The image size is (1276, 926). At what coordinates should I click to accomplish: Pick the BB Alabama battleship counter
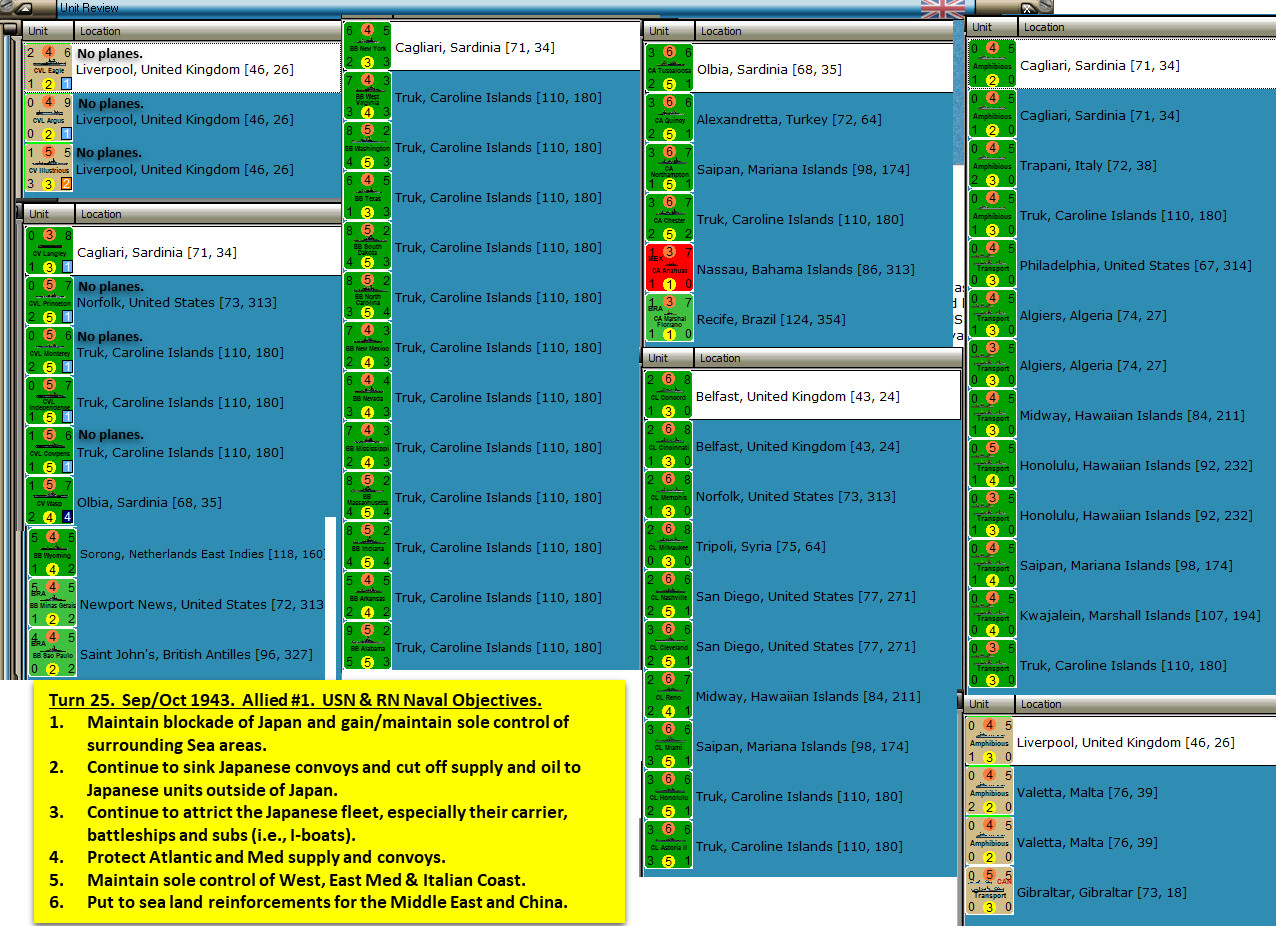[367, 646]
